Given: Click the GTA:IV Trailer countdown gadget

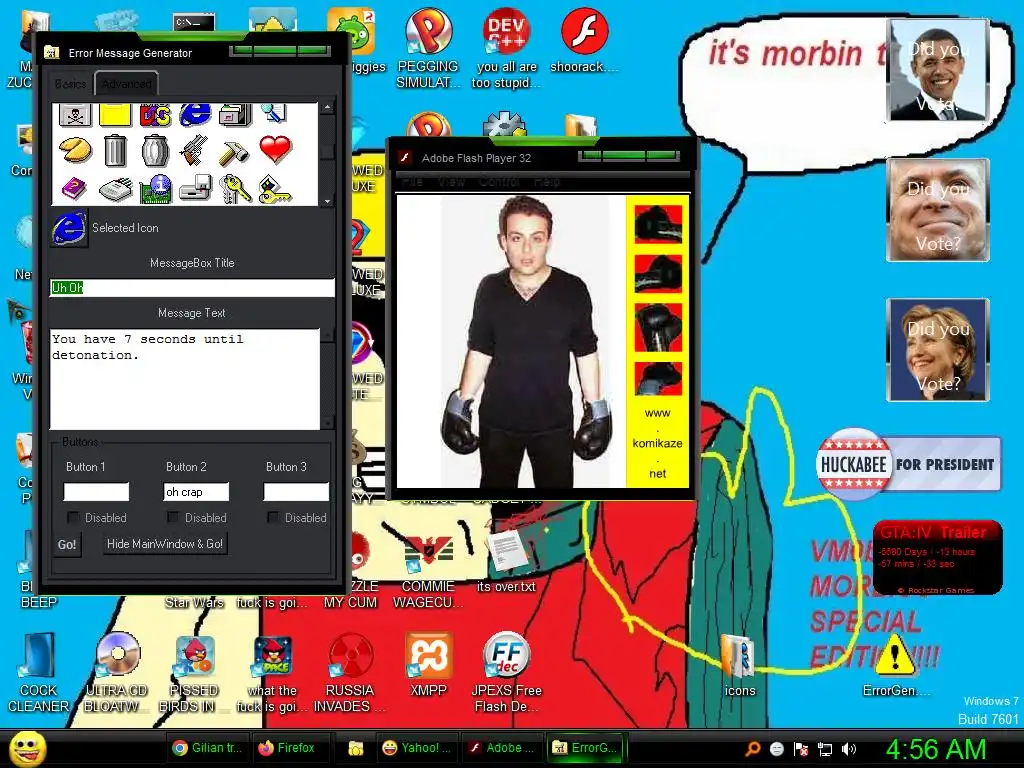Looking at the screenshot, I should click(938, 558).
